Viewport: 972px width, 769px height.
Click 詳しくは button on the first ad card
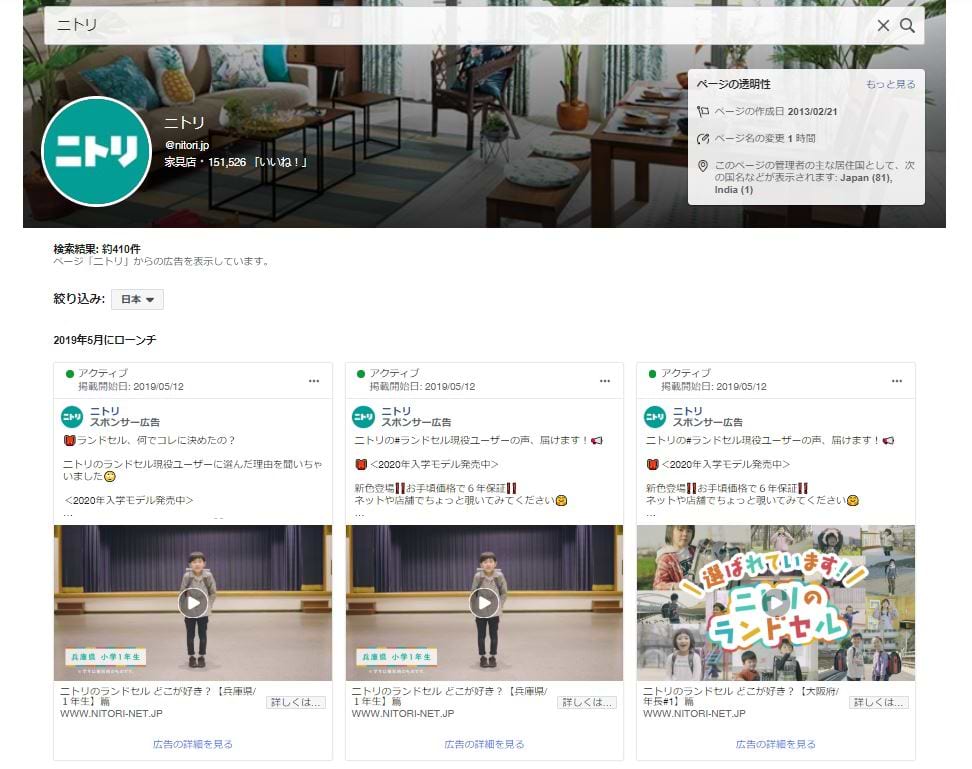296,702
